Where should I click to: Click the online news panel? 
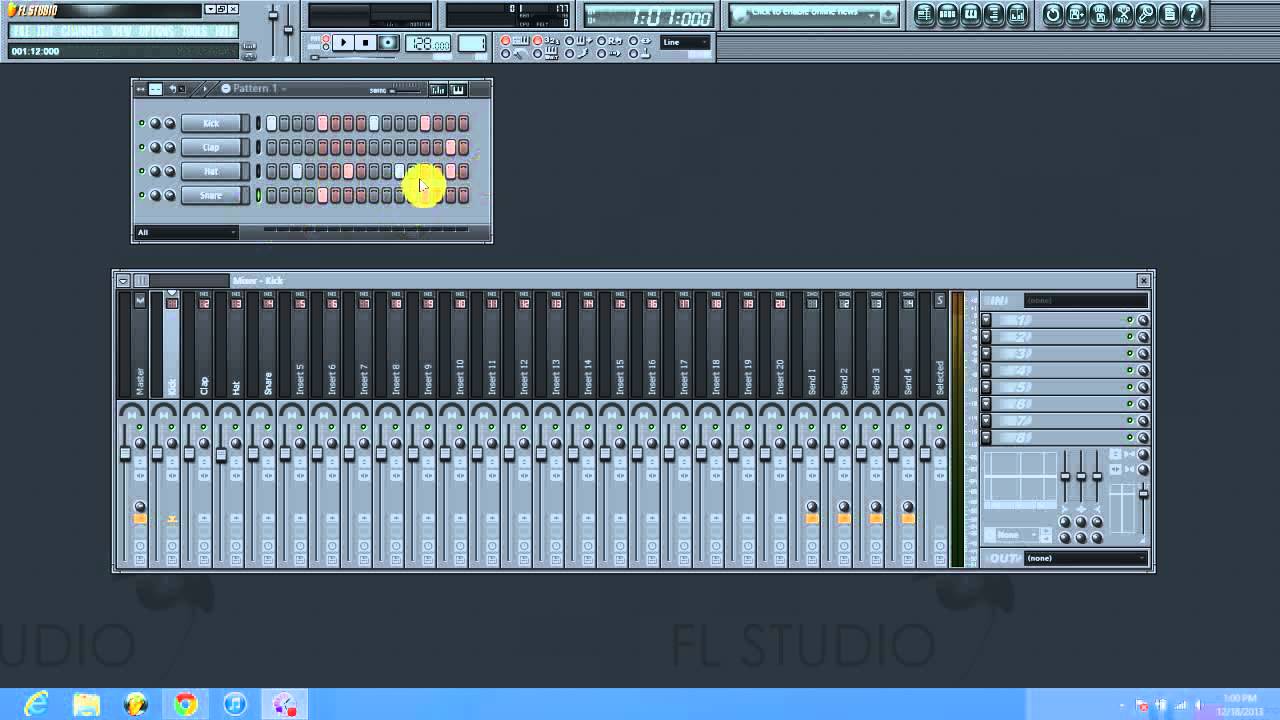(x=815, y=15)
